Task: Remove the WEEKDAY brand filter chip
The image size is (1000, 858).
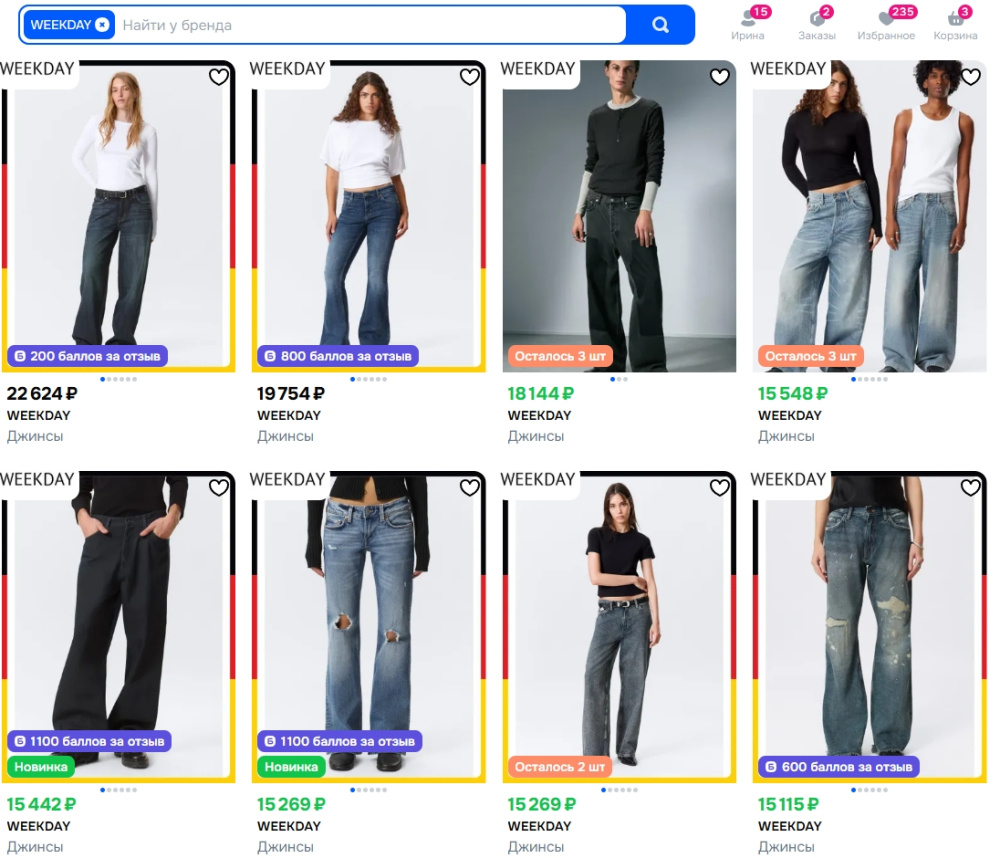Action: [102, 25]
